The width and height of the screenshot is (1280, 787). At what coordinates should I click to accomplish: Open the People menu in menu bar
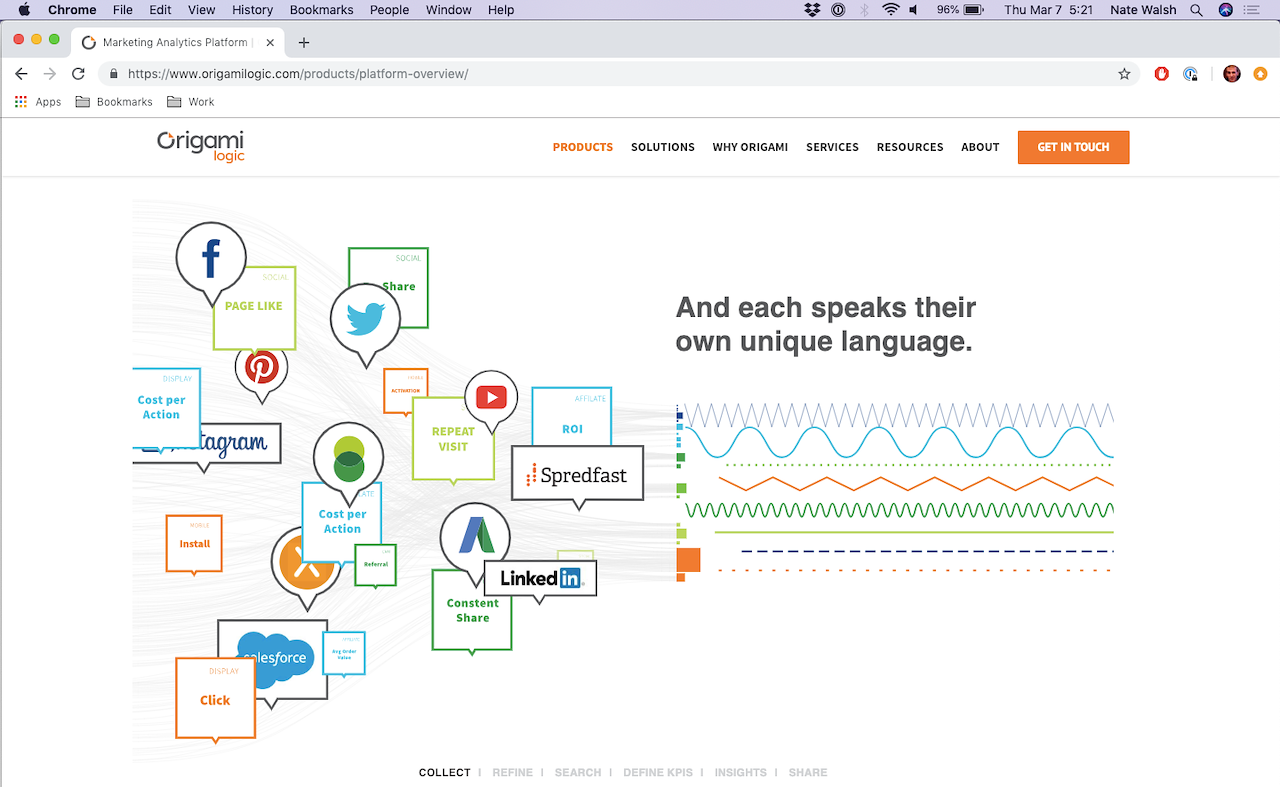coord(389,10)
